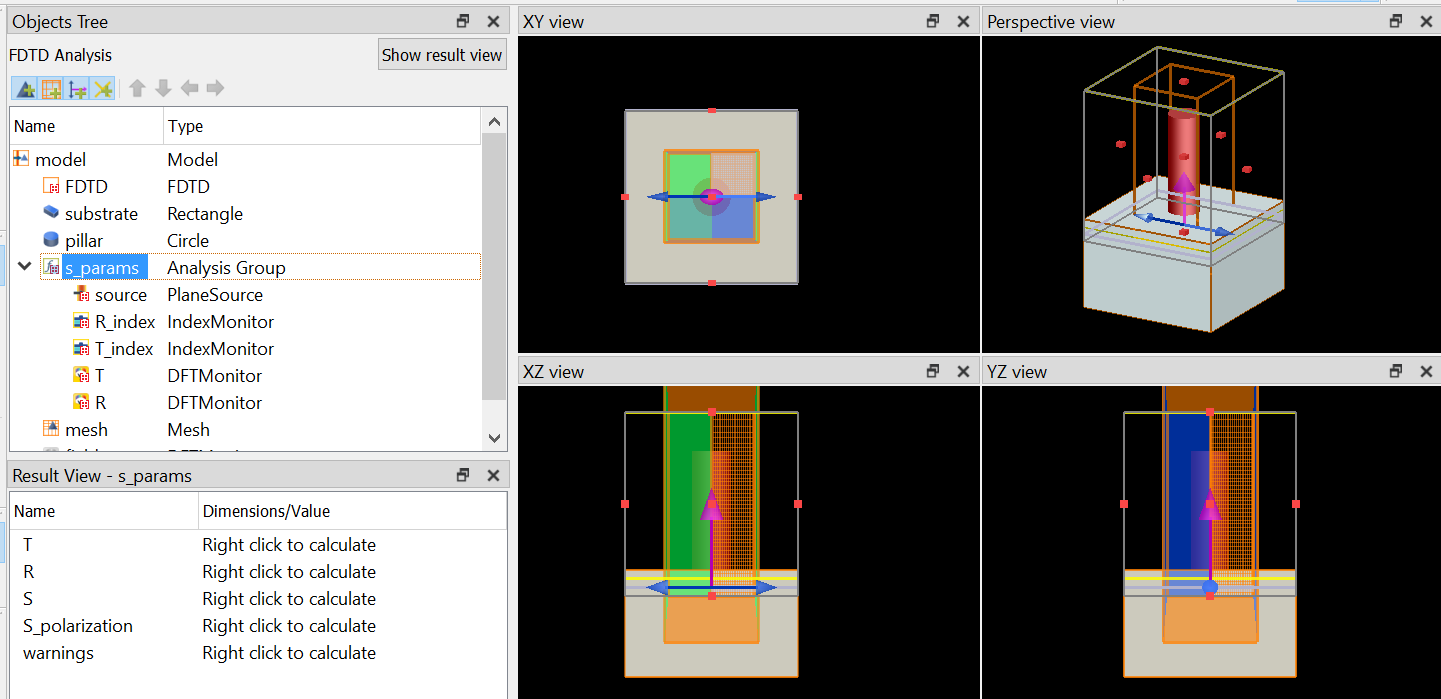1441x699 pixels.
Task: Click the add structure icon in Objects Tree toolbar
Action: [x=25, y=88]
